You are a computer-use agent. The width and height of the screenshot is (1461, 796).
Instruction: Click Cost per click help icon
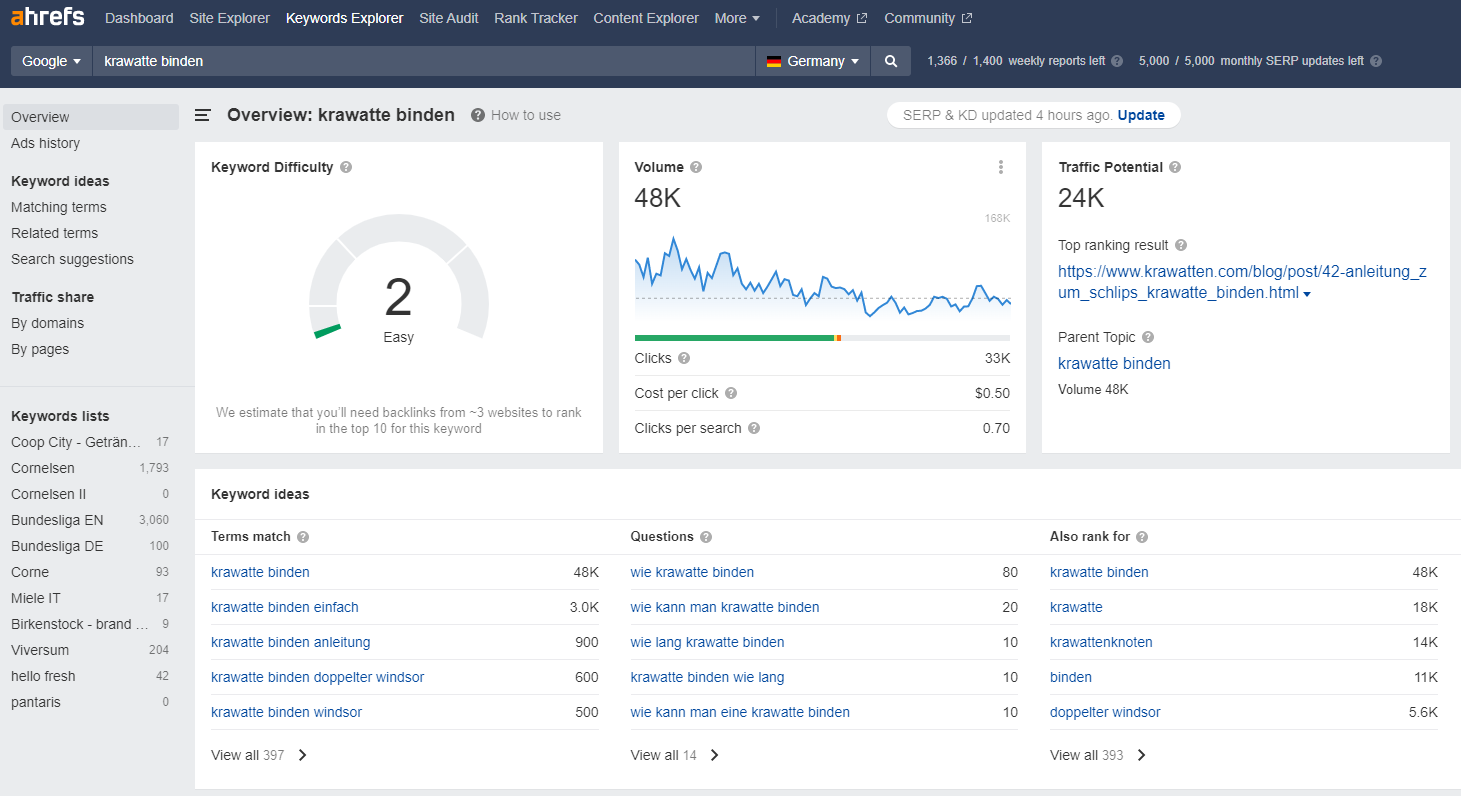[731, 393]
